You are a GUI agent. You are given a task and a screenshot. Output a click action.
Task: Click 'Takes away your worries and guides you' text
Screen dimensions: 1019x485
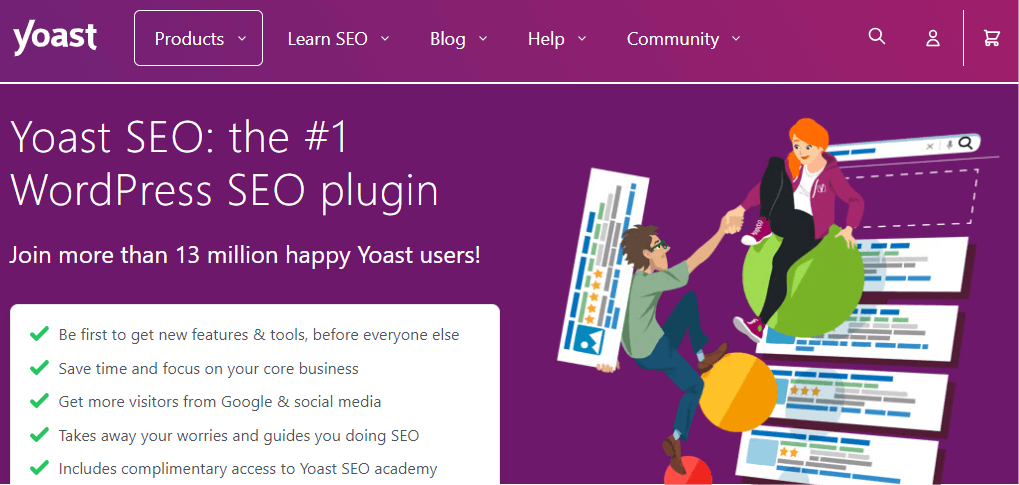coord(196,436)
